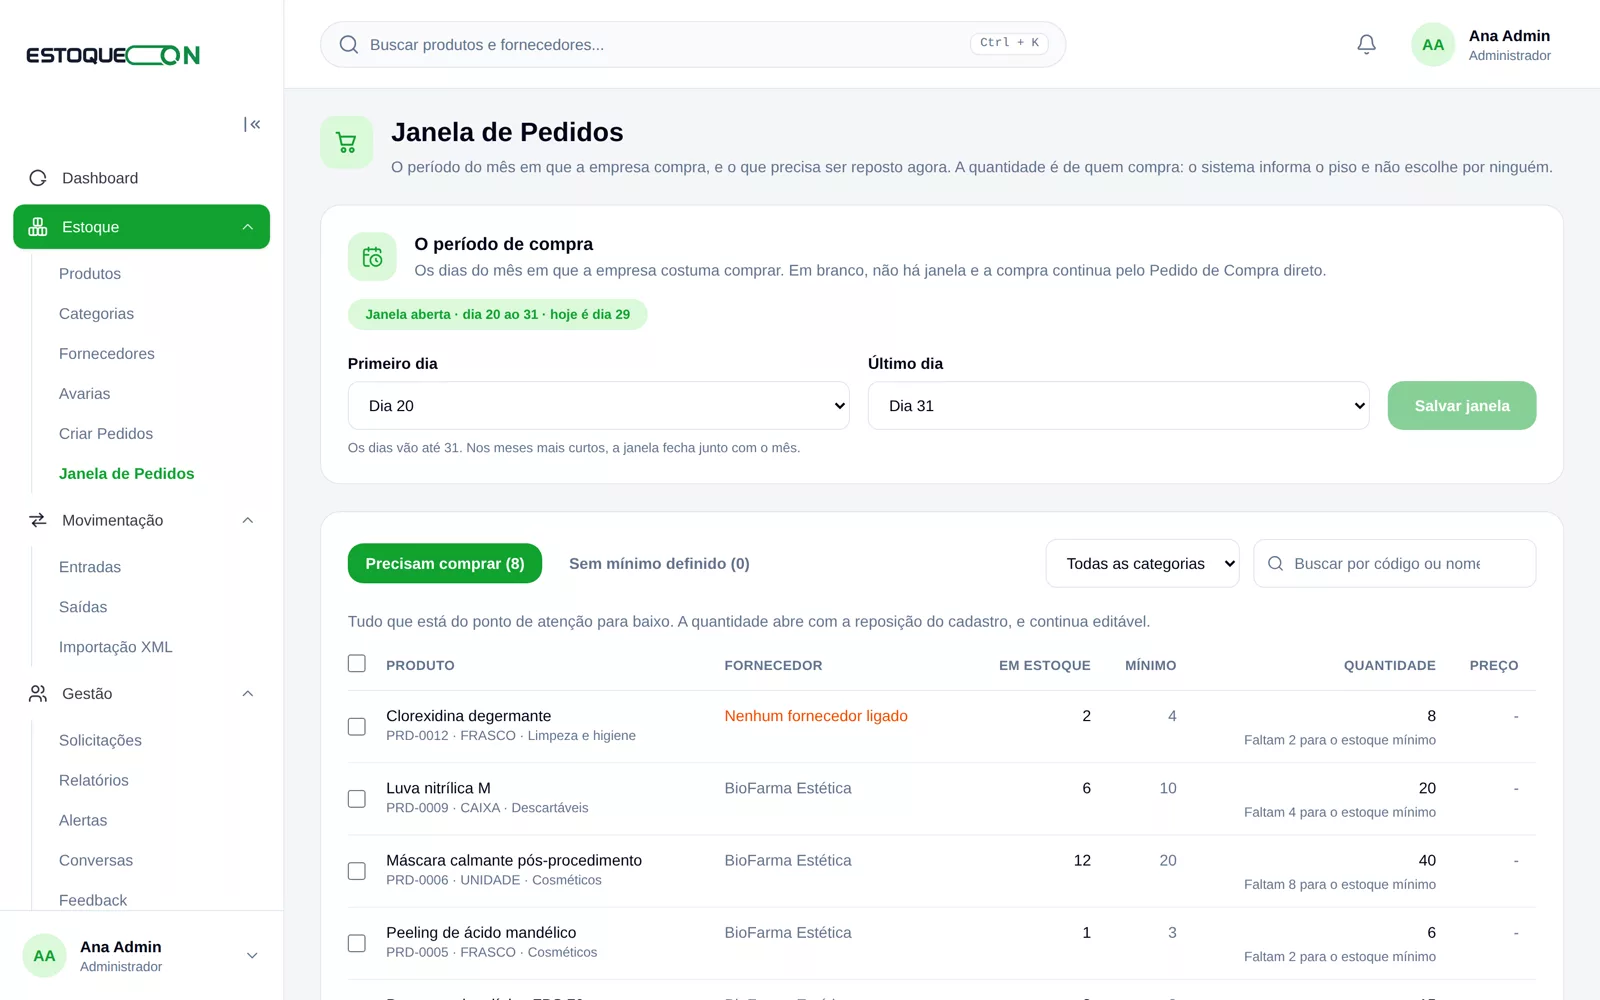This screenshot has height=1000, width=1600.
Task: Collapse the Movimentação section chevron
Action: (x=248, y=520)
